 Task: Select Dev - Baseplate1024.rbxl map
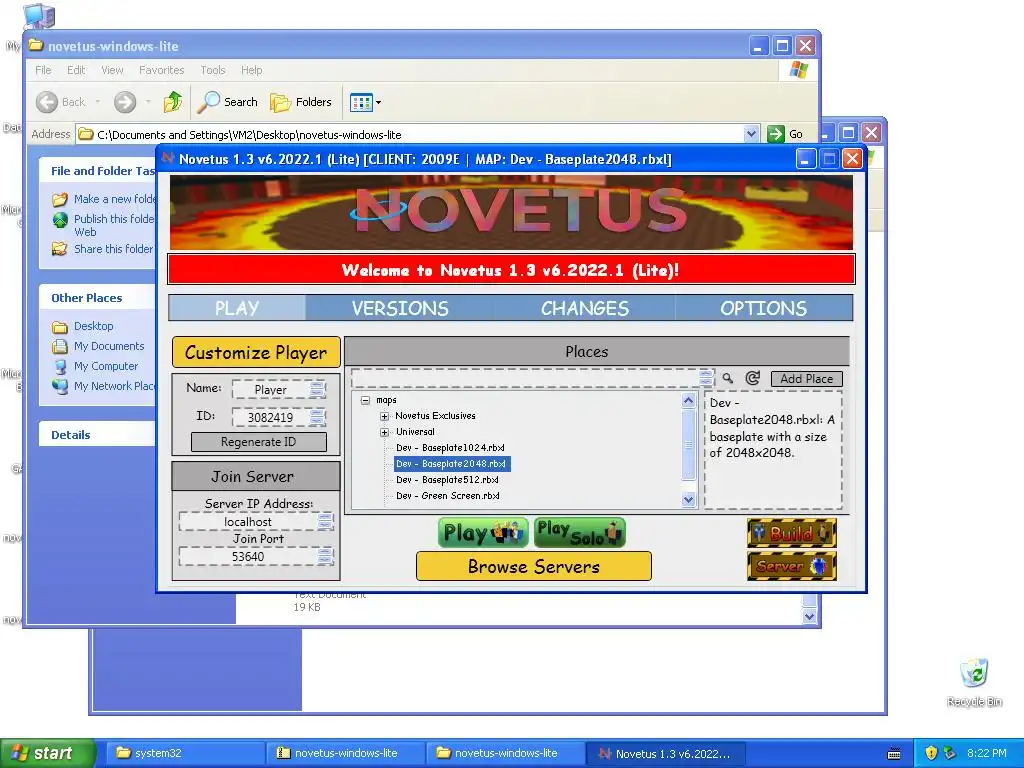(x=450, y=448)
